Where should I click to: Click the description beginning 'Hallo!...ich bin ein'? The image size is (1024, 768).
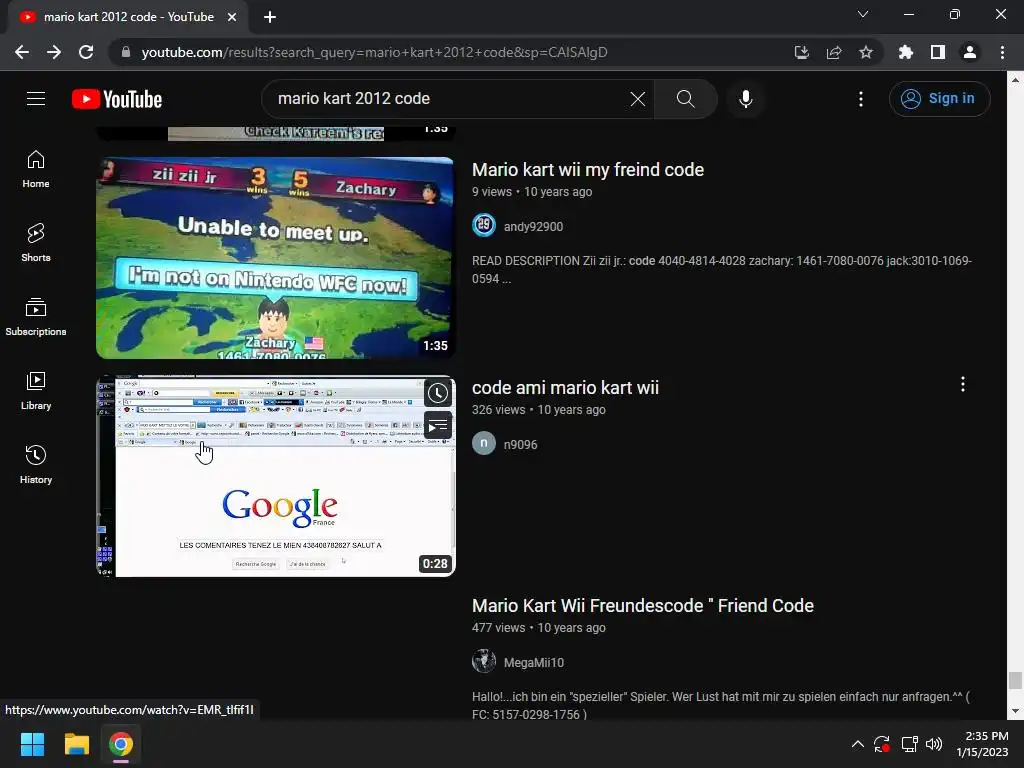click(721, 706)
